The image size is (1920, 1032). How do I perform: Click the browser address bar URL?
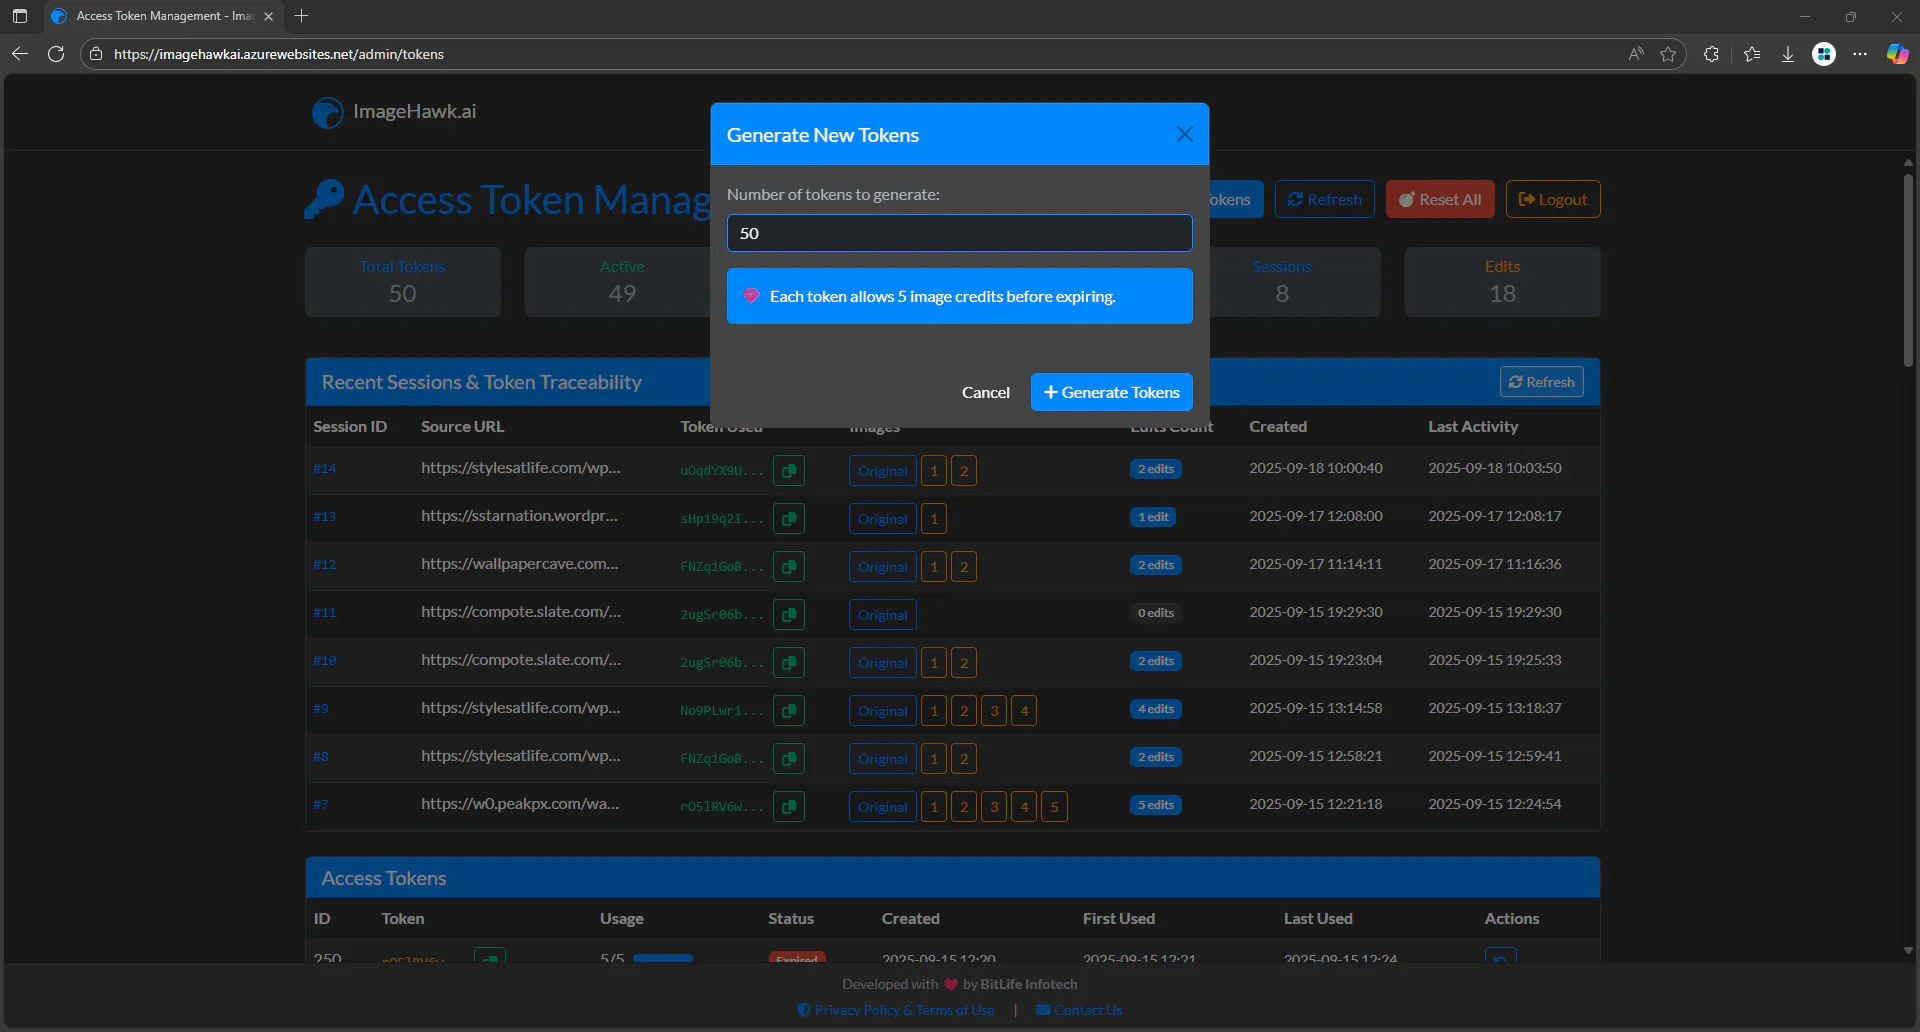(279, 54)
